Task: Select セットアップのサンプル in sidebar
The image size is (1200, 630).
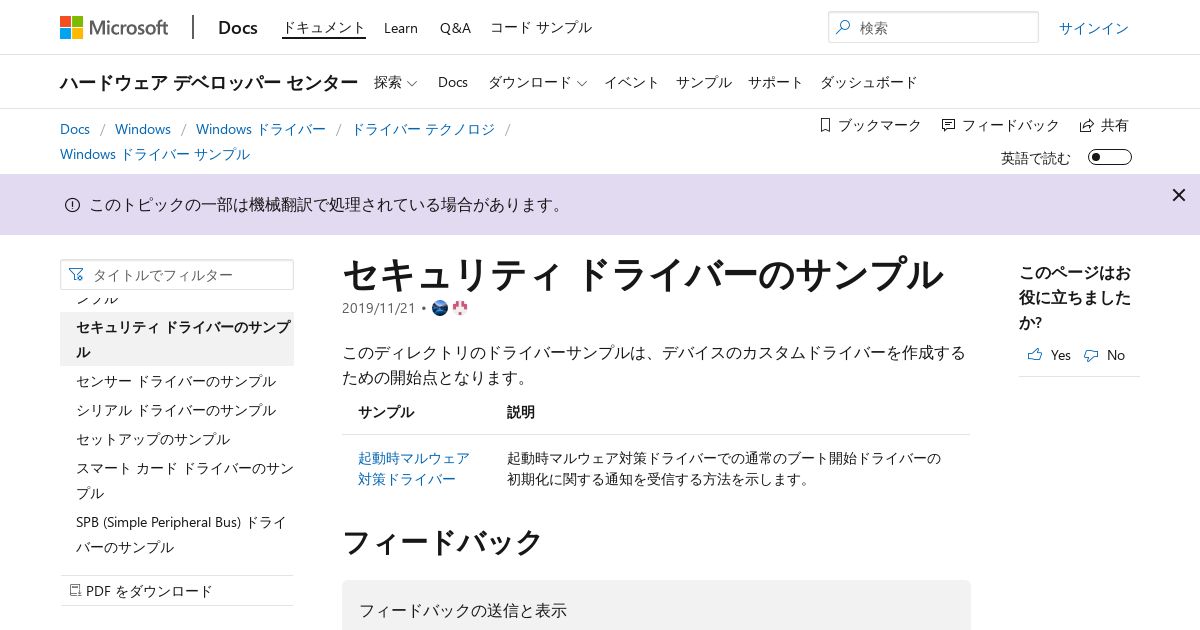Action: [153, 439]
